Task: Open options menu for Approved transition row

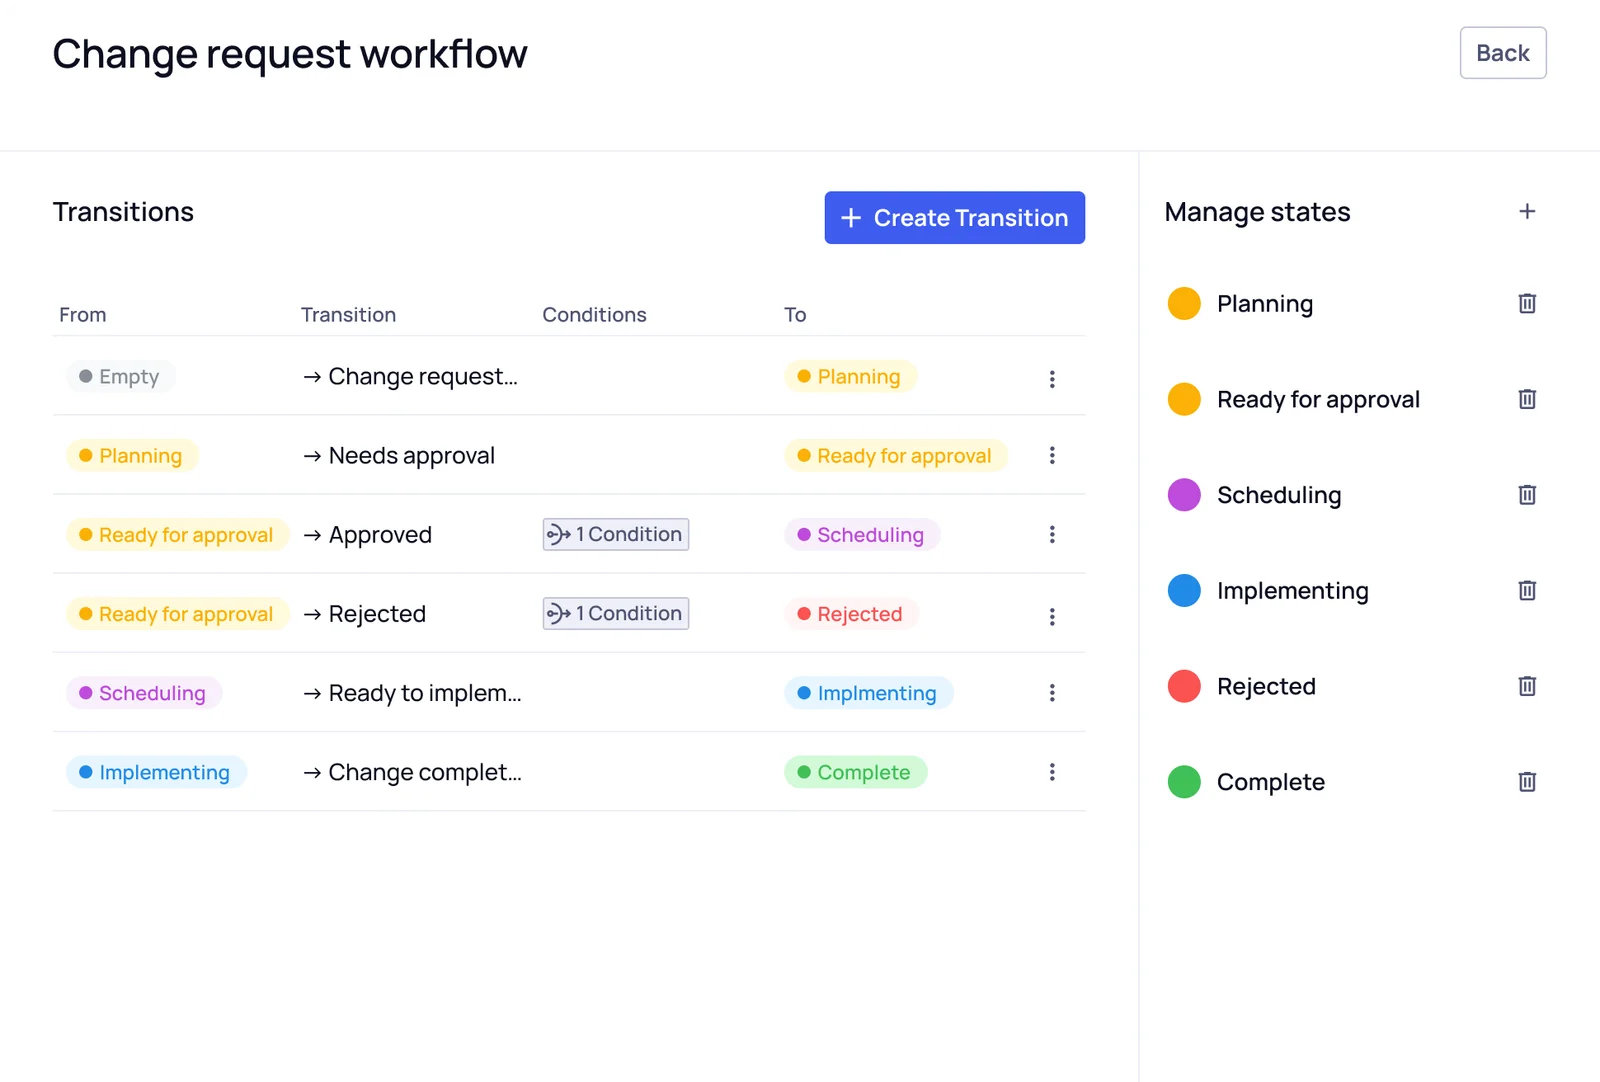Action: (x=1052, y=534)
